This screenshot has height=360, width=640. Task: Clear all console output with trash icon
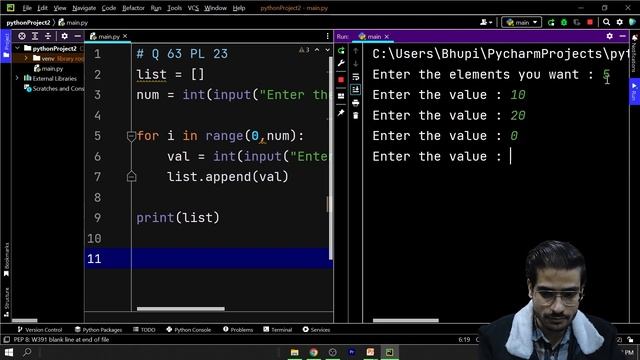coord(356,116)
